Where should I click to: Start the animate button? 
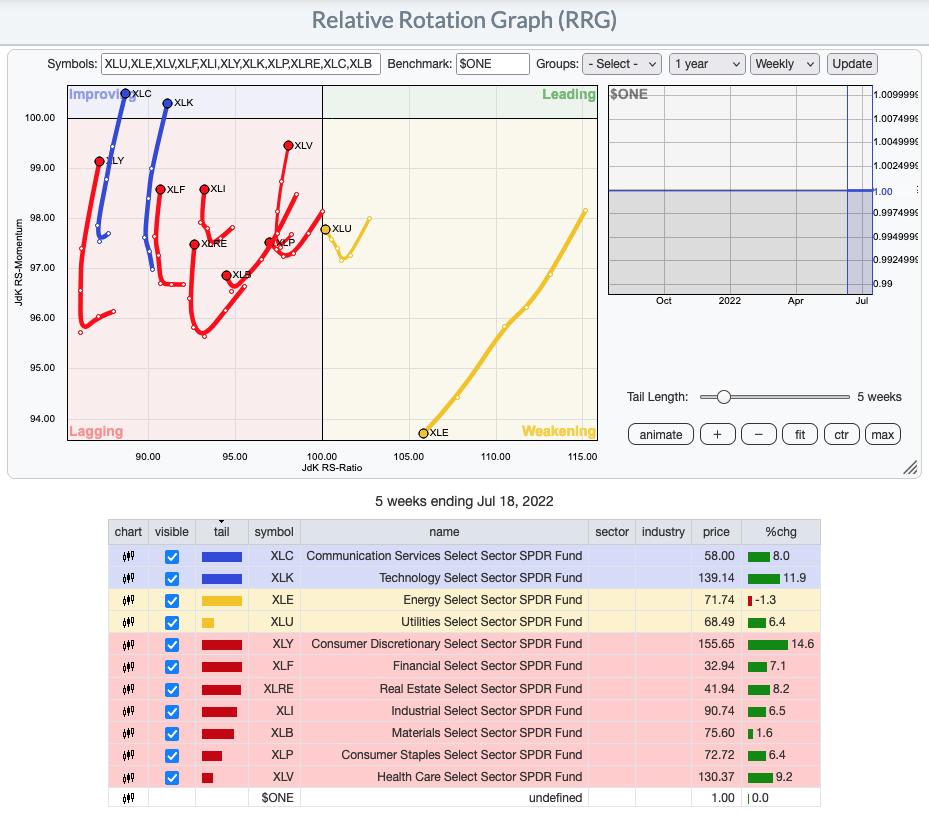[x=661, y=435]
